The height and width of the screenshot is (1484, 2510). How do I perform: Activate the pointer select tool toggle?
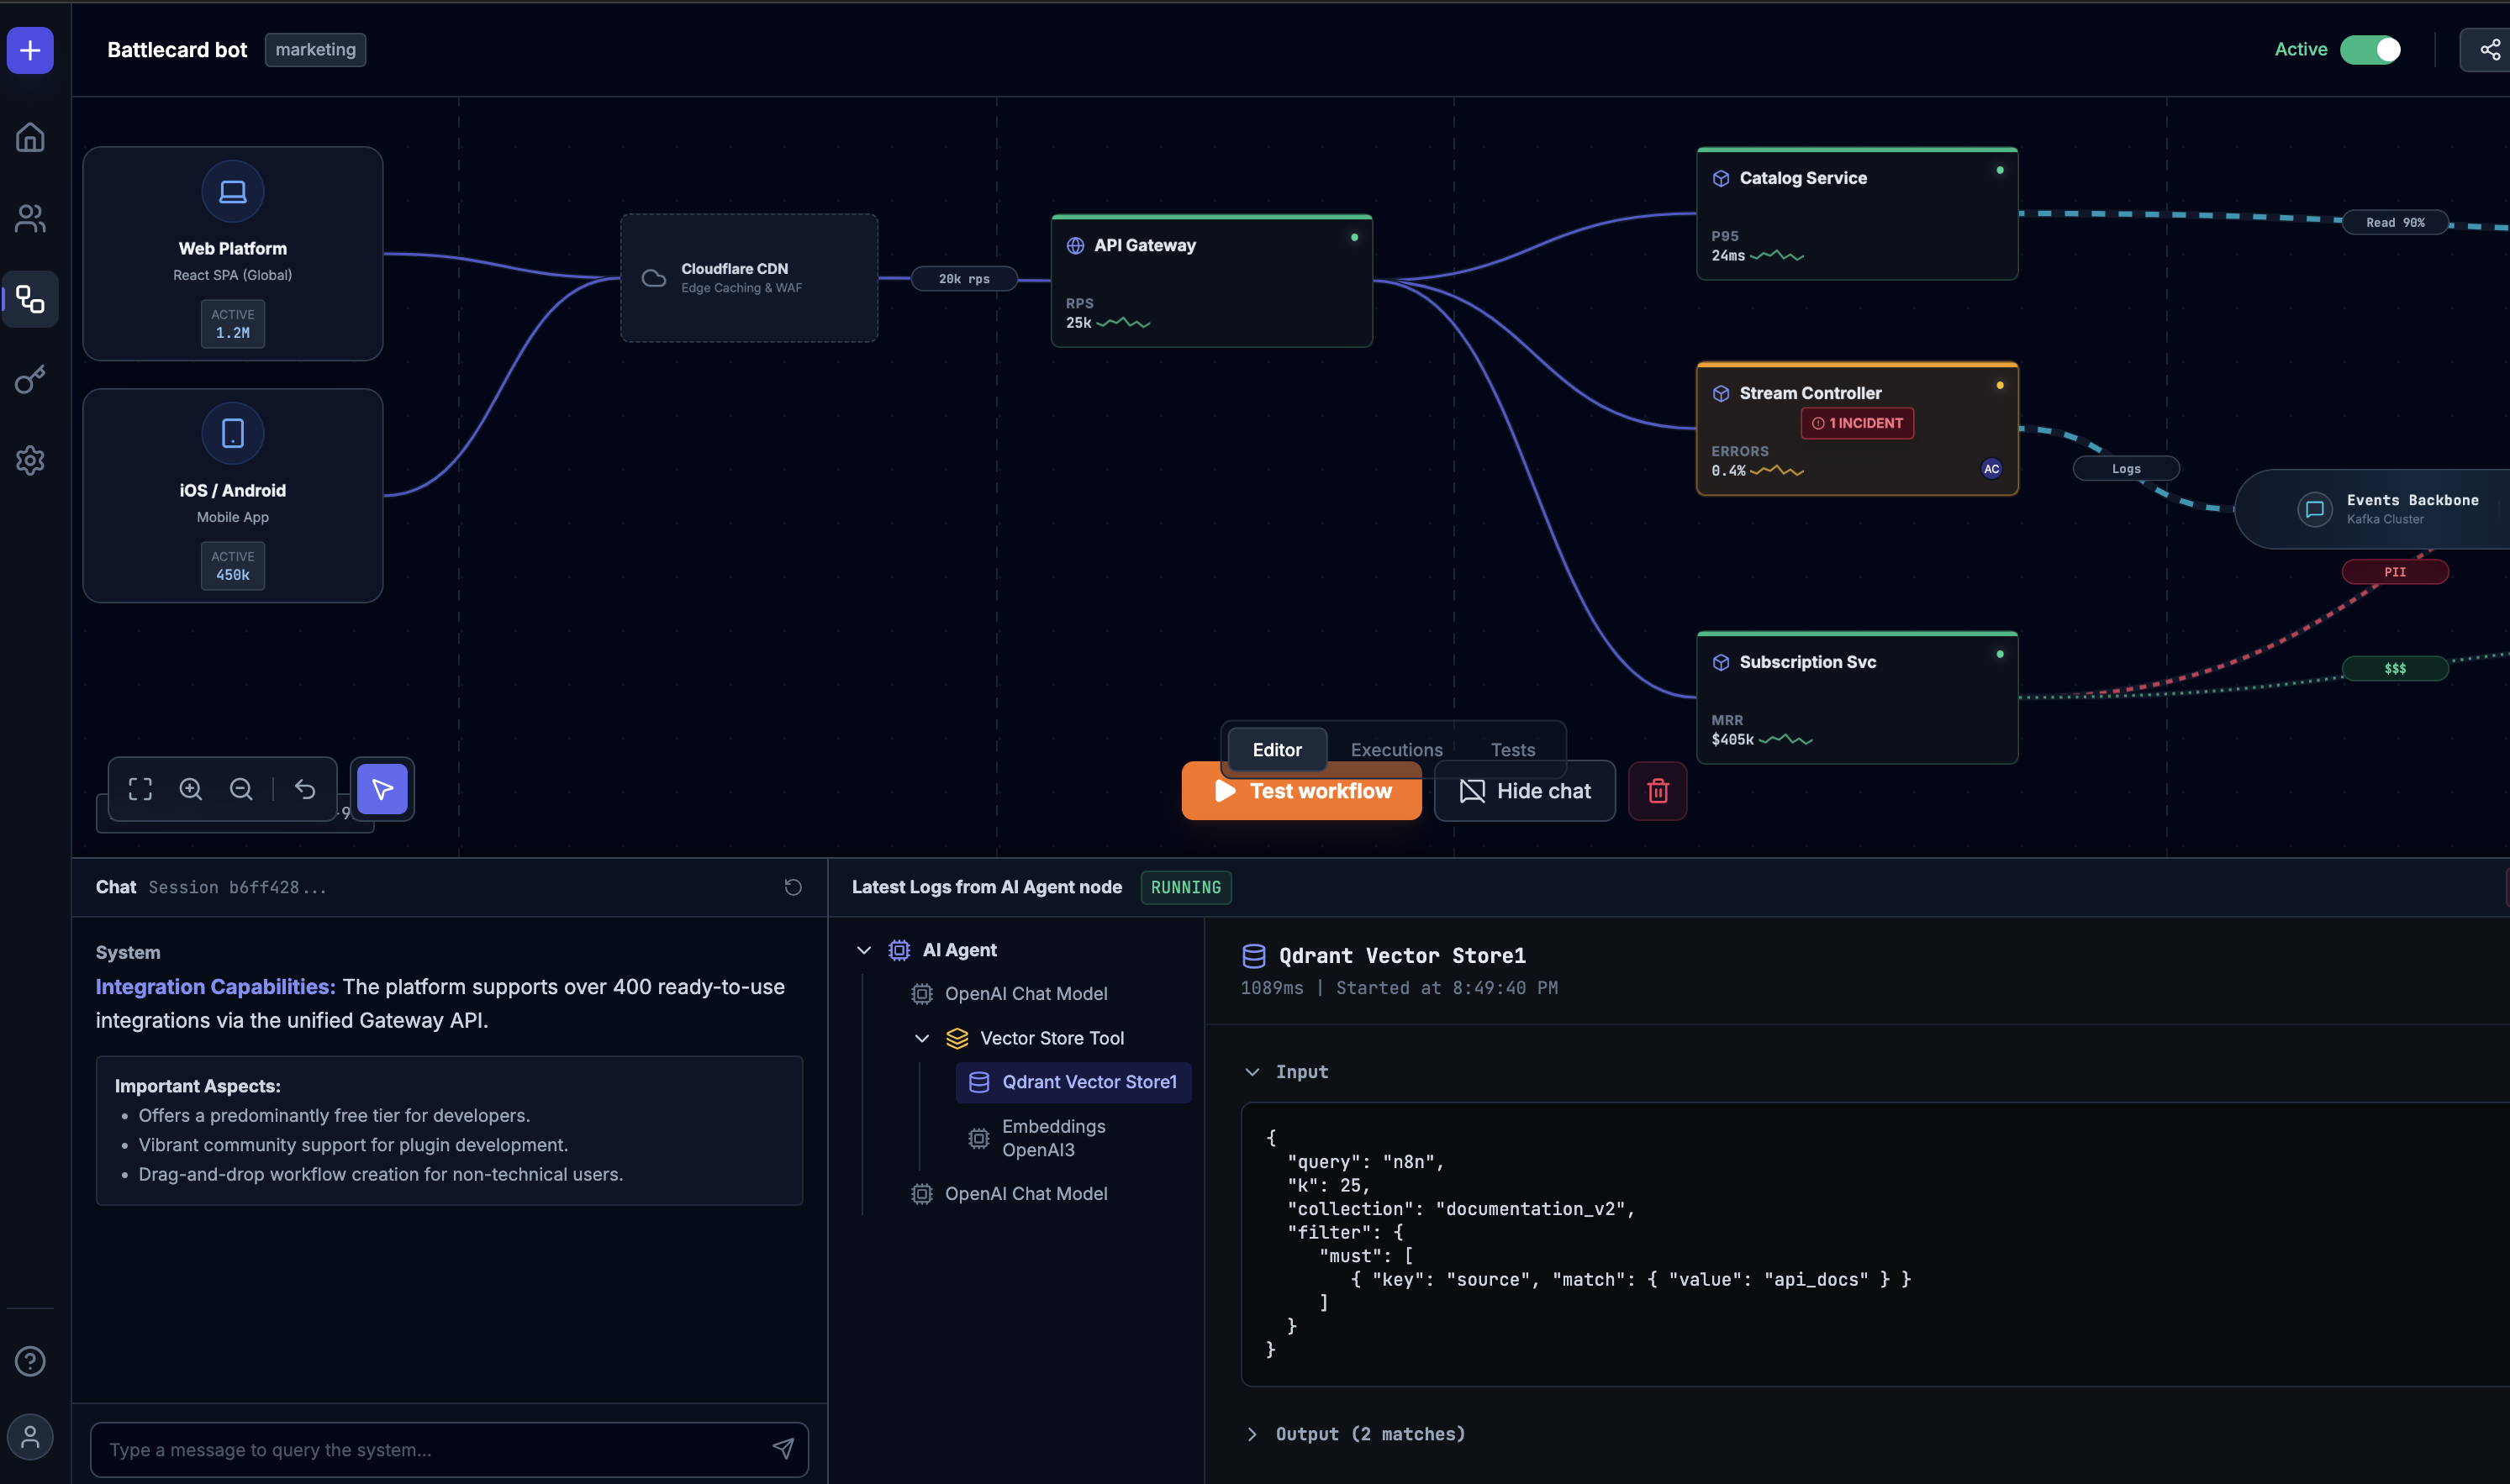point(382,789)
